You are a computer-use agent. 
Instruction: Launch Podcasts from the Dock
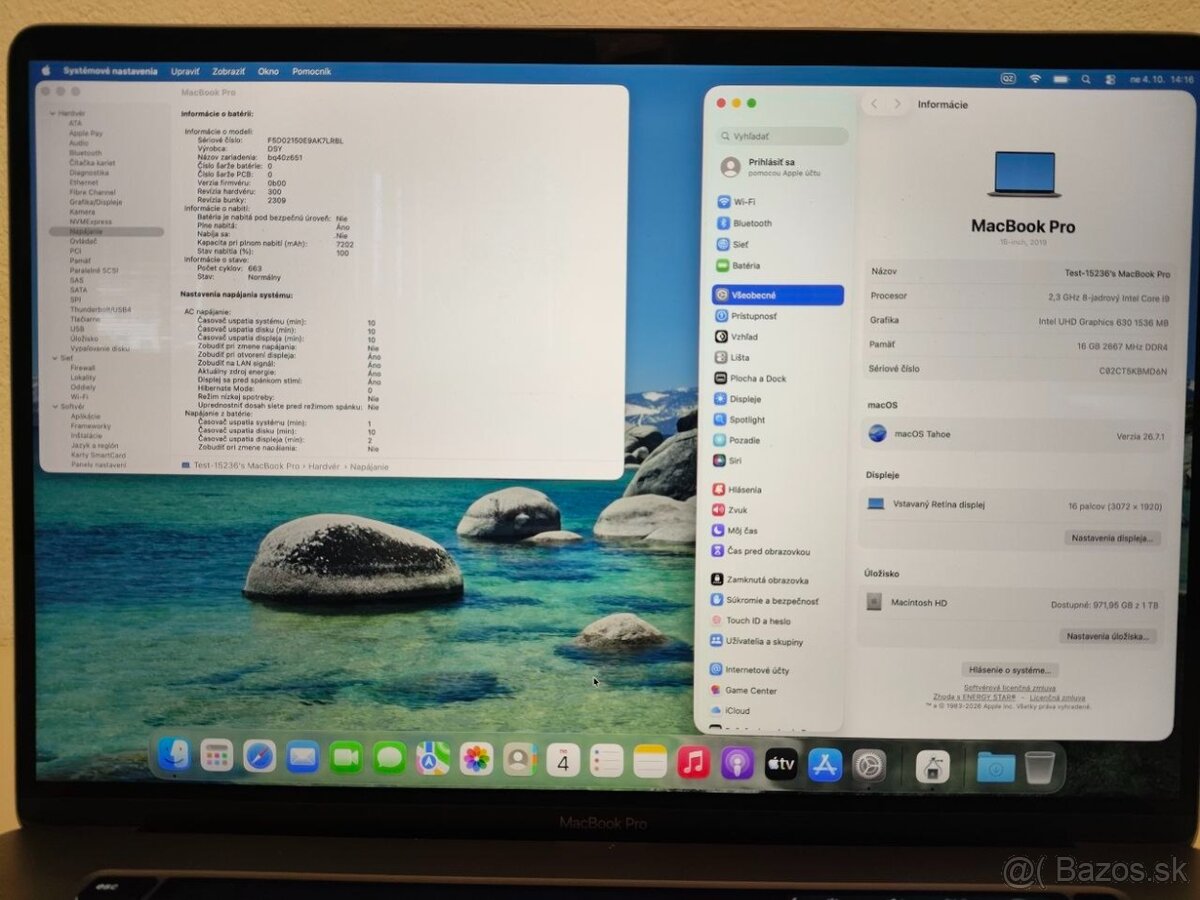[737, 764]
